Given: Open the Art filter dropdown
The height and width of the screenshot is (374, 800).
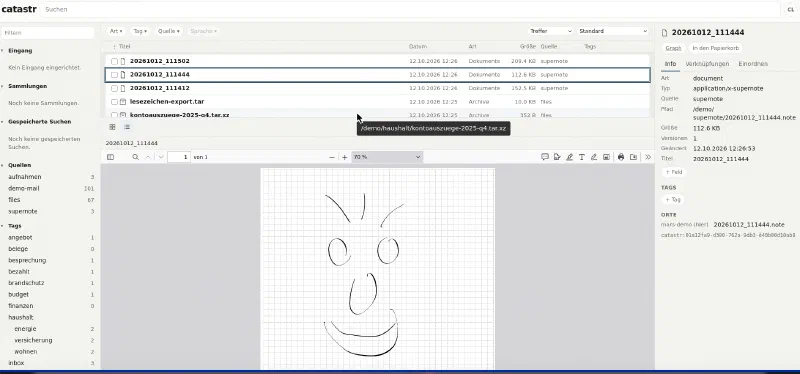Looking at the screenshot, I should 116,31.
